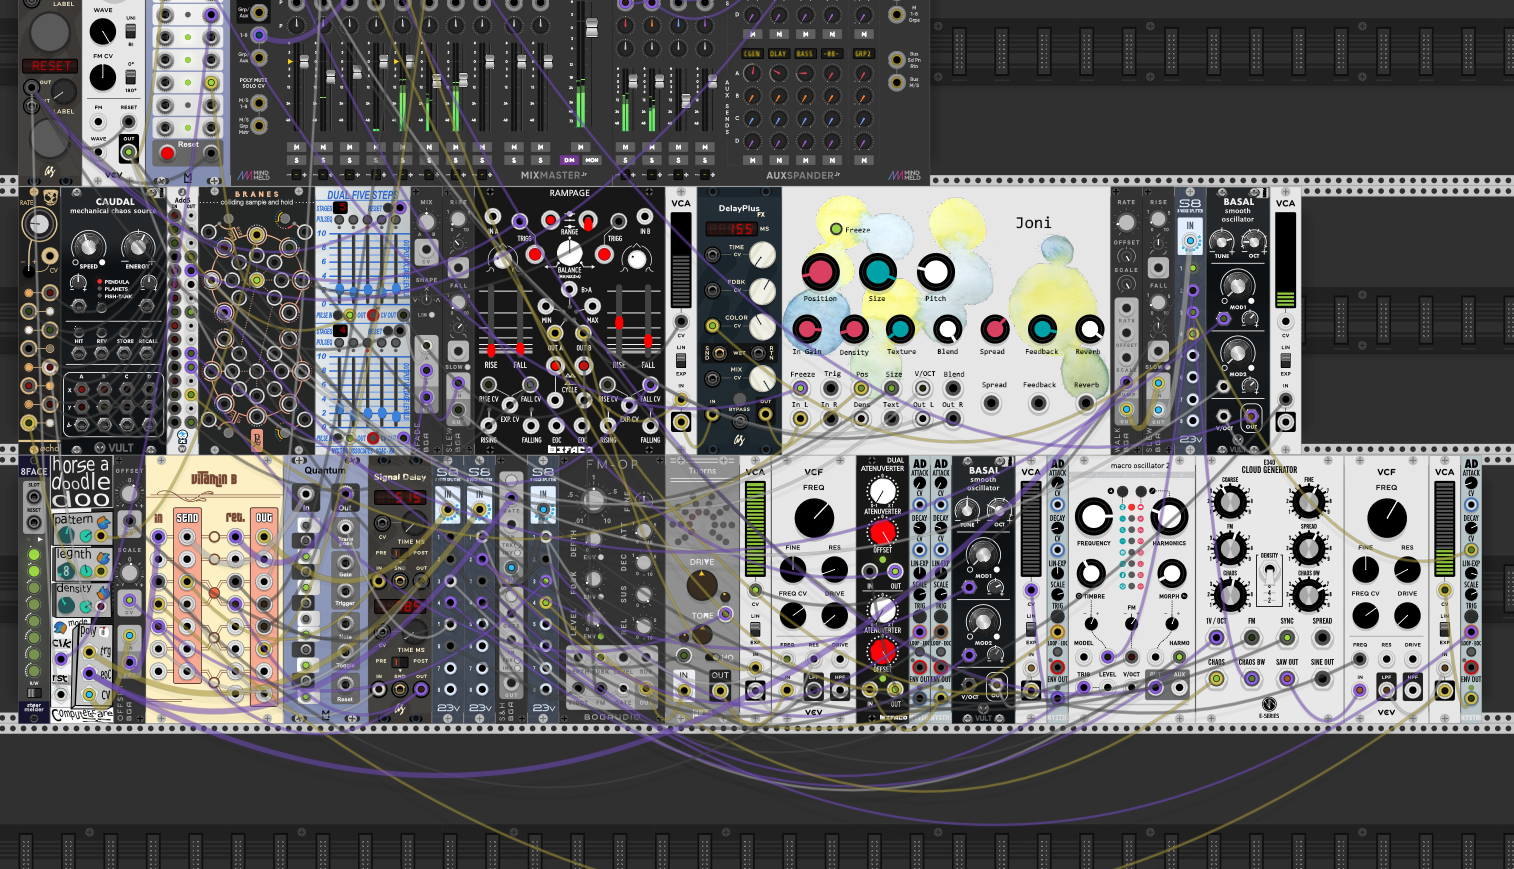Click Joni's Out R output jack
Viewport: 1514px width, 869px height.
(x=953, y=418)
